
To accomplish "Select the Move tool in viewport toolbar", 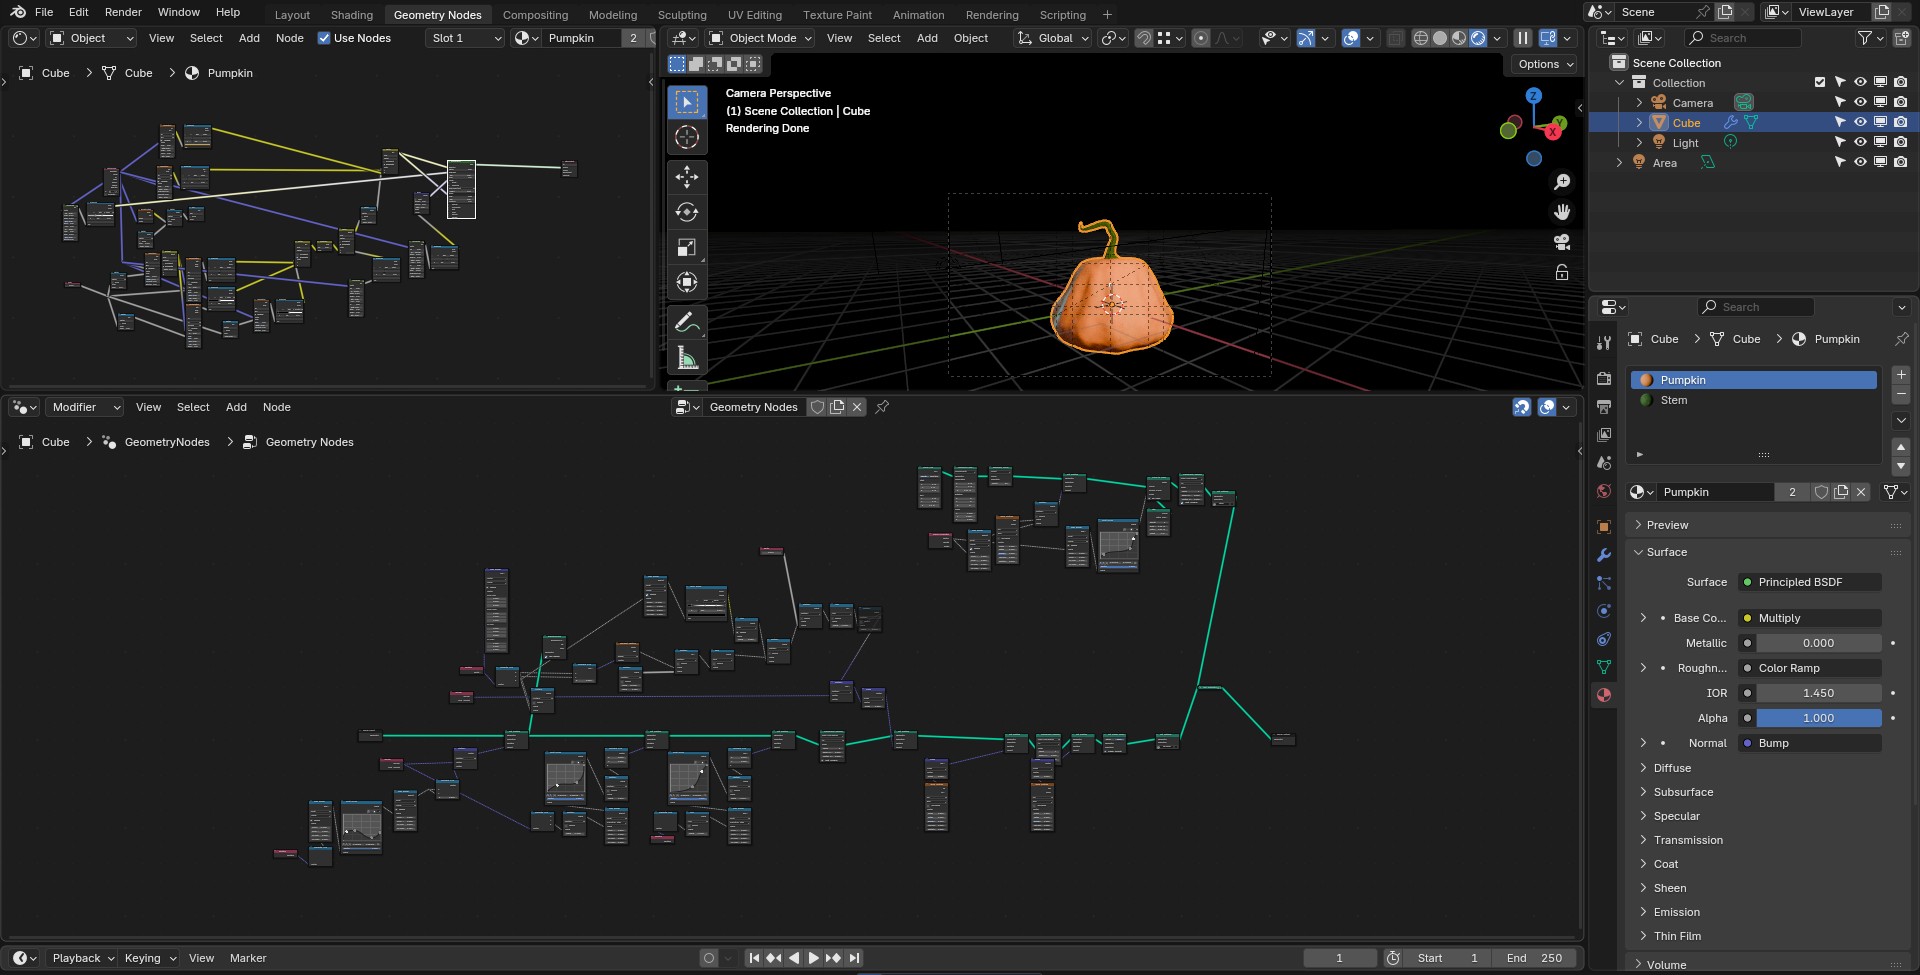I will click(686, 177).
